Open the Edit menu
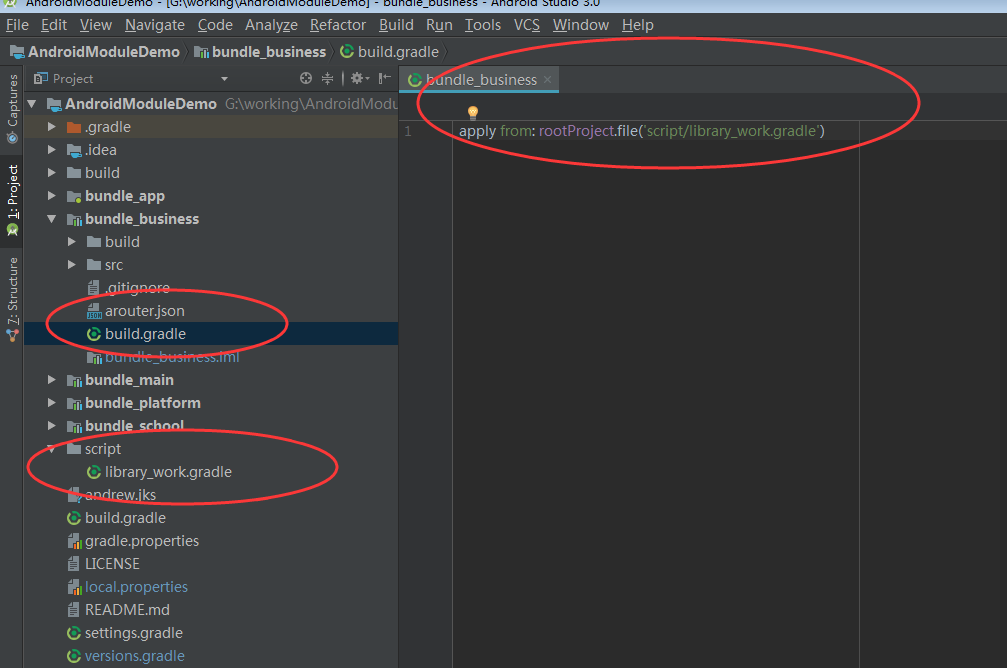 (x=54, y=25)
